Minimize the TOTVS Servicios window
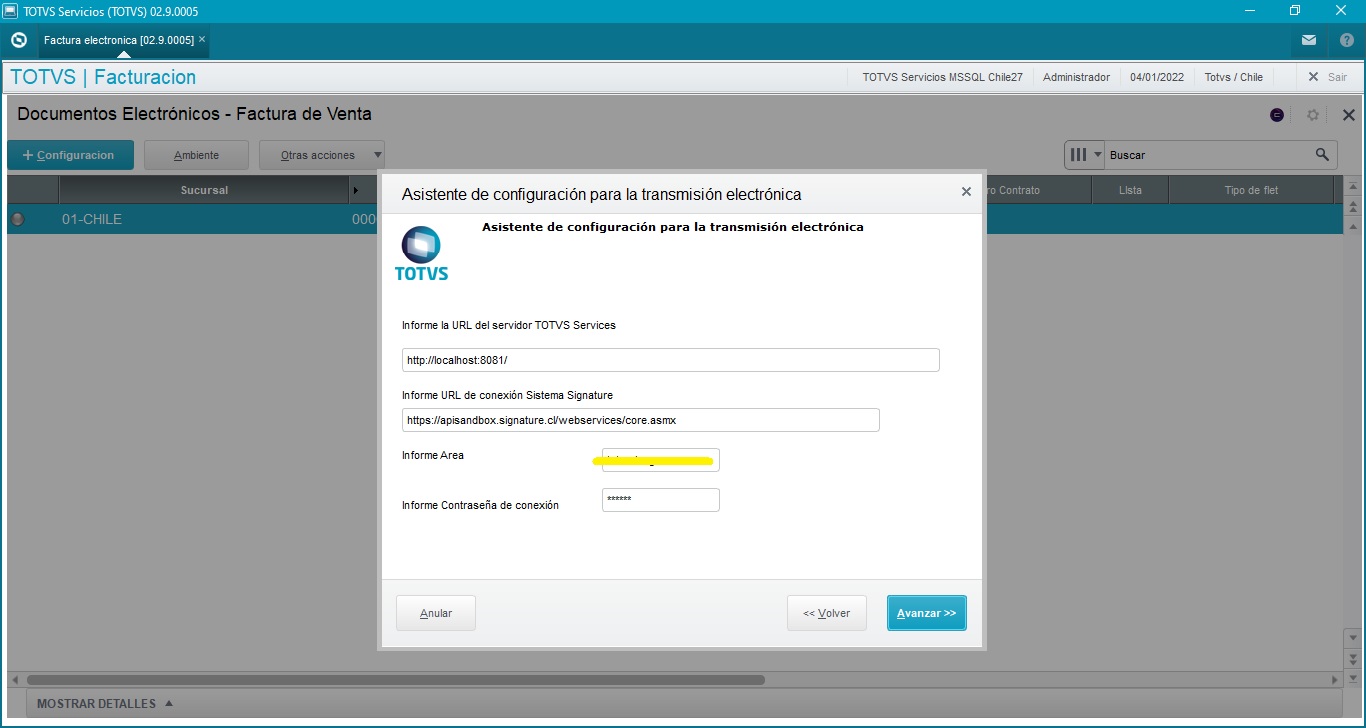Screen dimensions: 1366x728 pos(1249,10)
